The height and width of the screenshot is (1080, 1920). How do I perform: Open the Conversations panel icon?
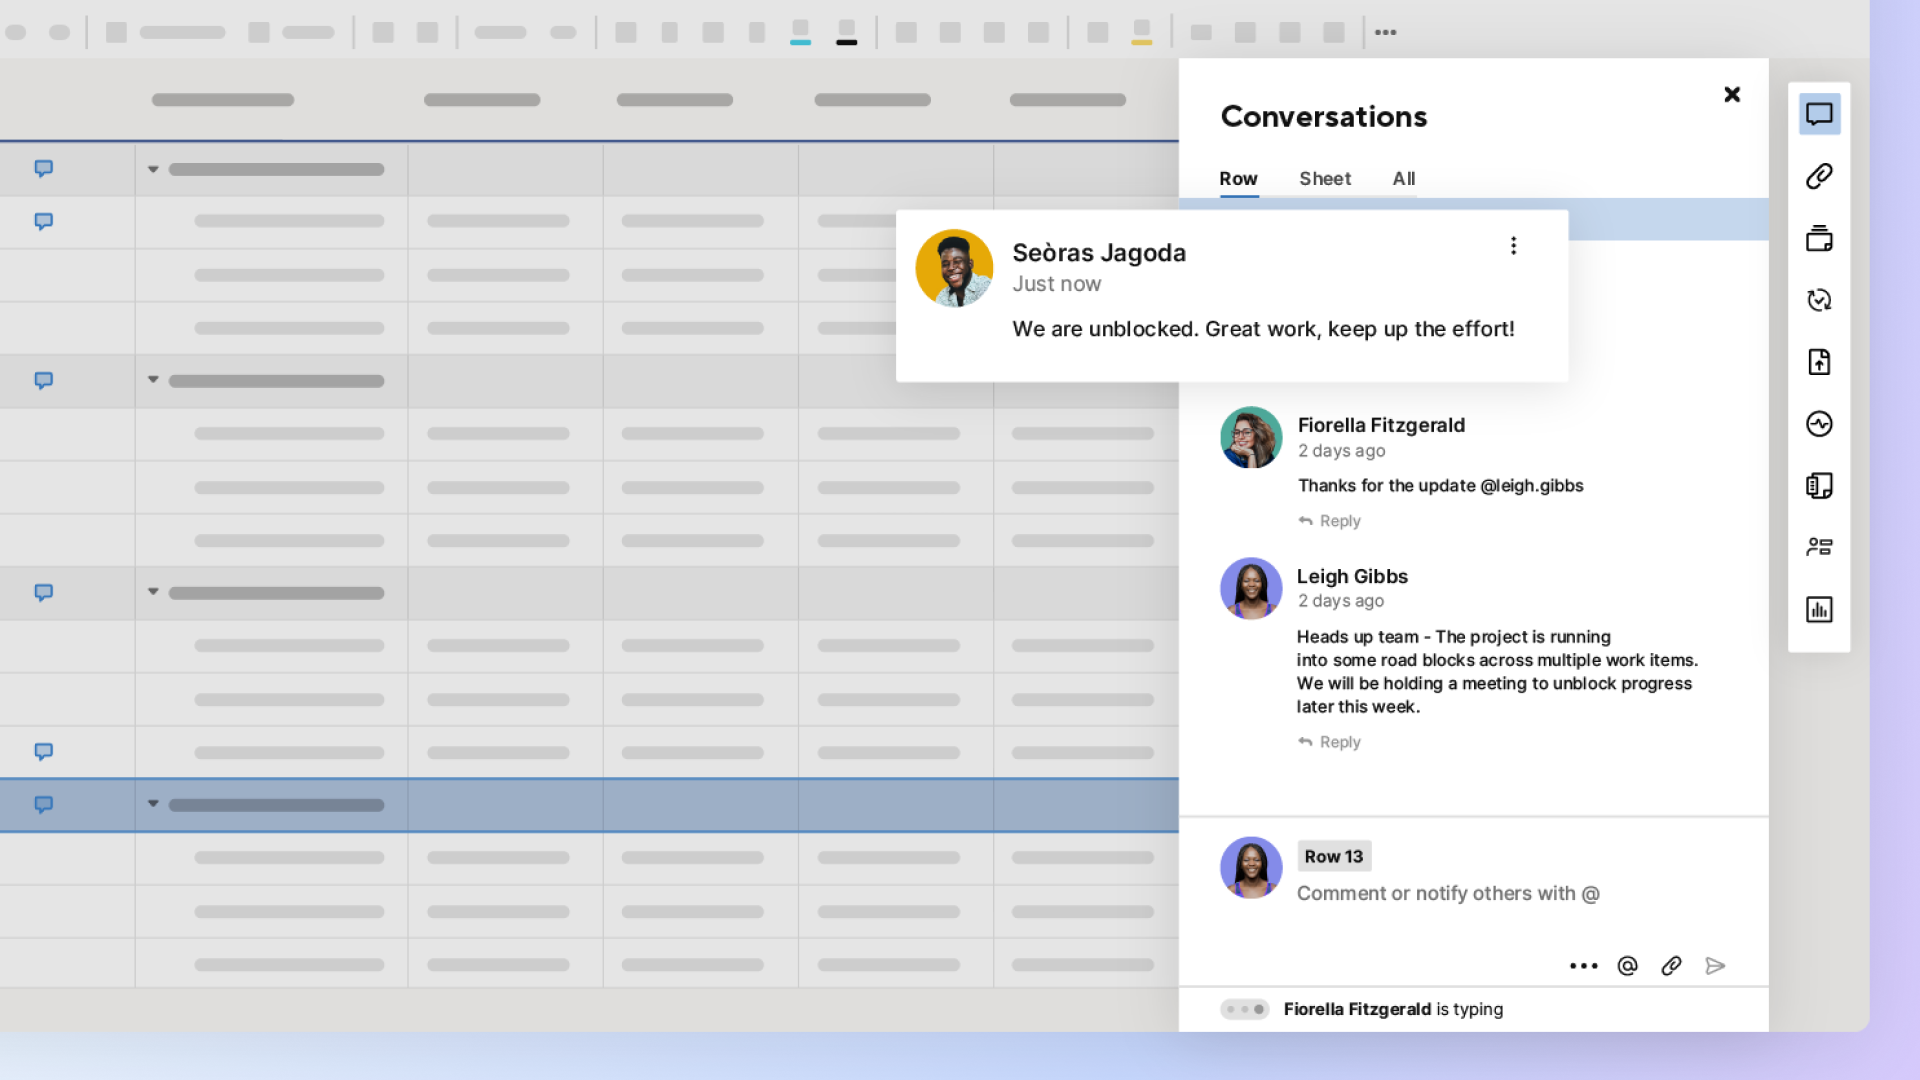tap(1819, 113)
